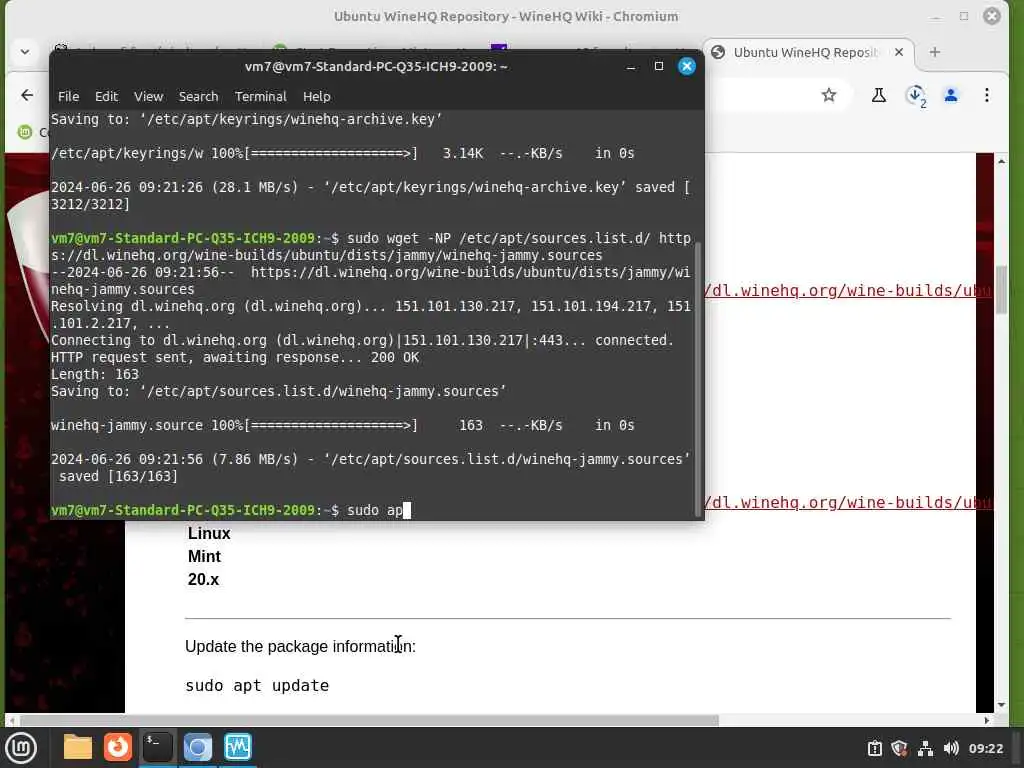Select the Chromium taskbar button
Screen dimensions: 1024x768
197,747
